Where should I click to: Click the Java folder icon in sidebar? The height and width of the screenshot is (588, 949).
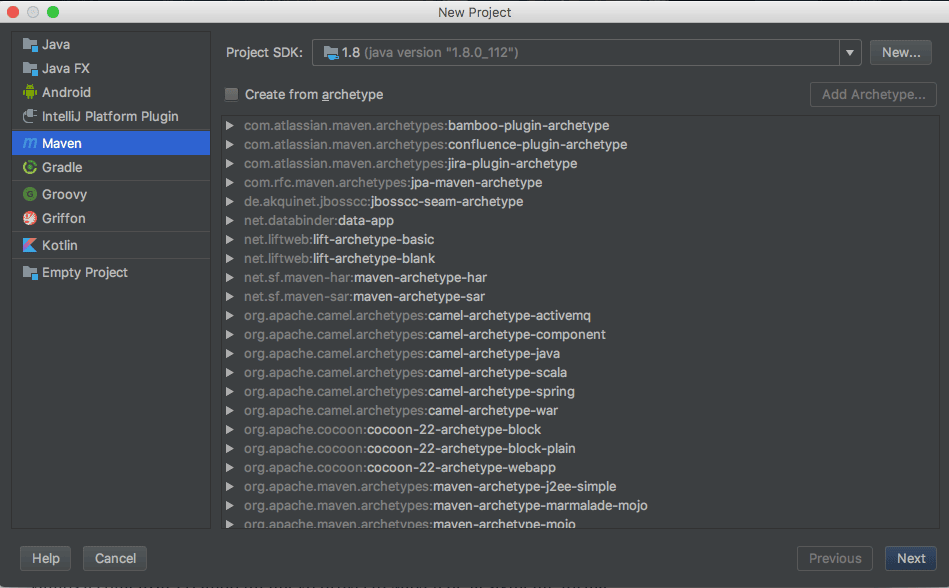click(30, 44)
